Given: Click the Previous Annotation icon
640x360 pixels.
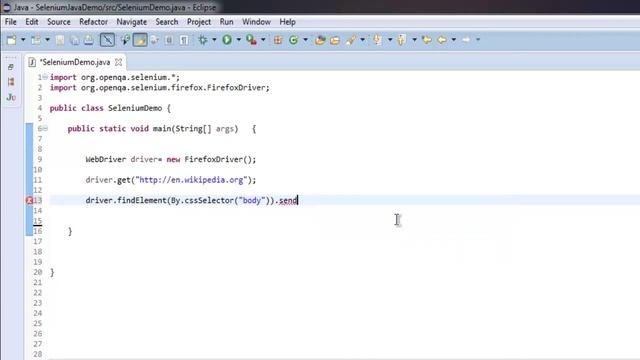Looking at the screenshot, I should tap(402, 40).
